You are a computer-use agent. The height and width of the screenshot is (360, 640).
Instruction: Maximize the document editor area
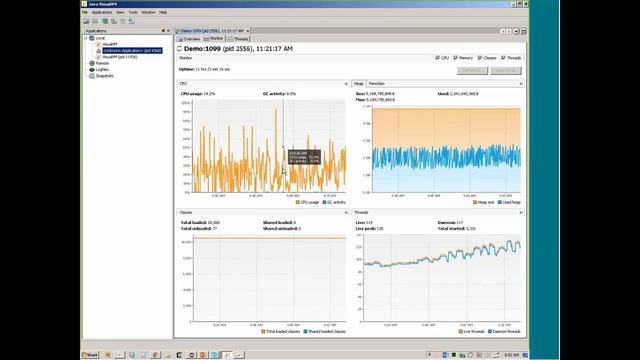tap(523, 31)
